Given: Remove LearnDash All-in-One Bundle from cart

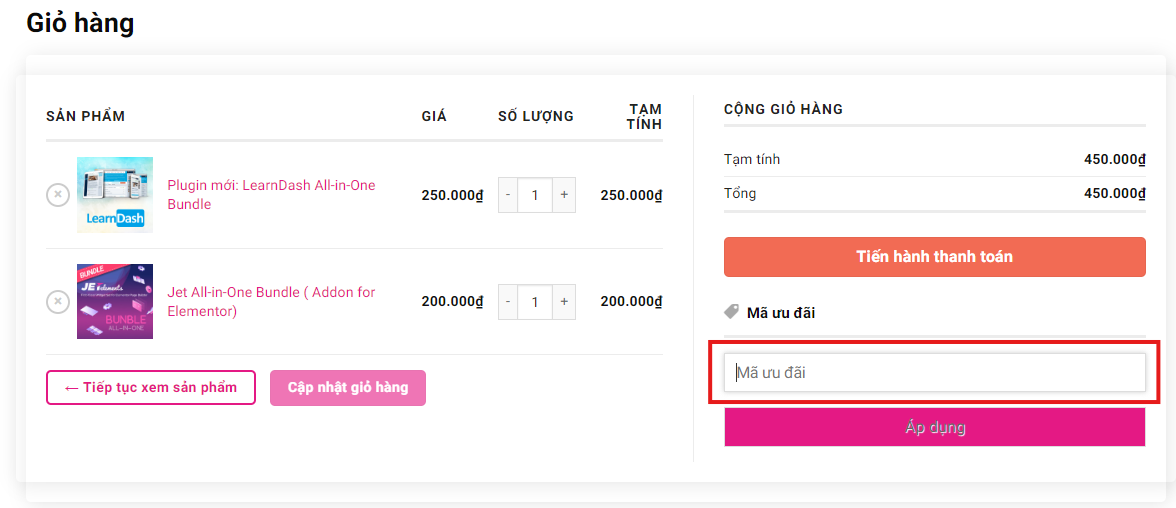Looking at the screenshot, I should [58, 195].
